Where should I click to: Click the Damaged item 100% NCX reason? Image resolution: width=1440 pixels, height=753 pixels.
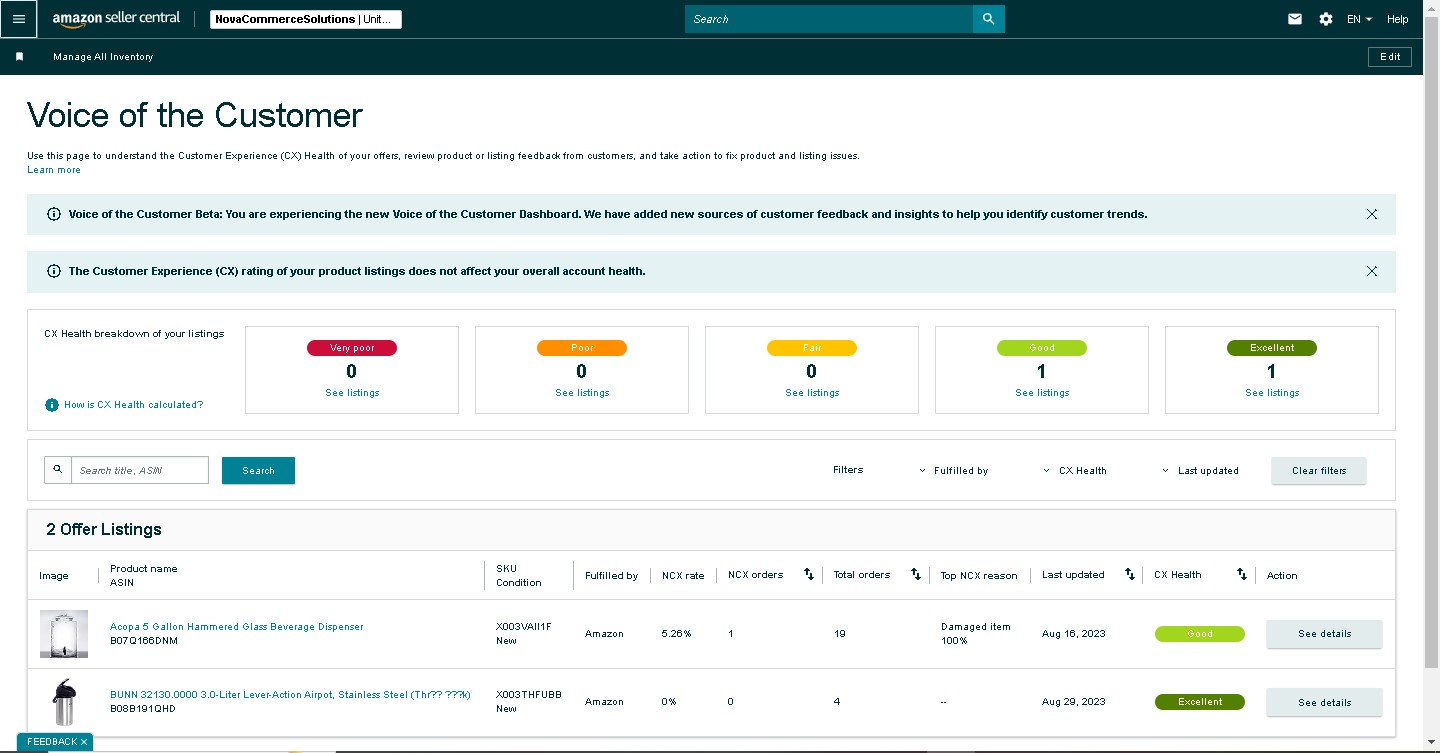coord(976,634)
